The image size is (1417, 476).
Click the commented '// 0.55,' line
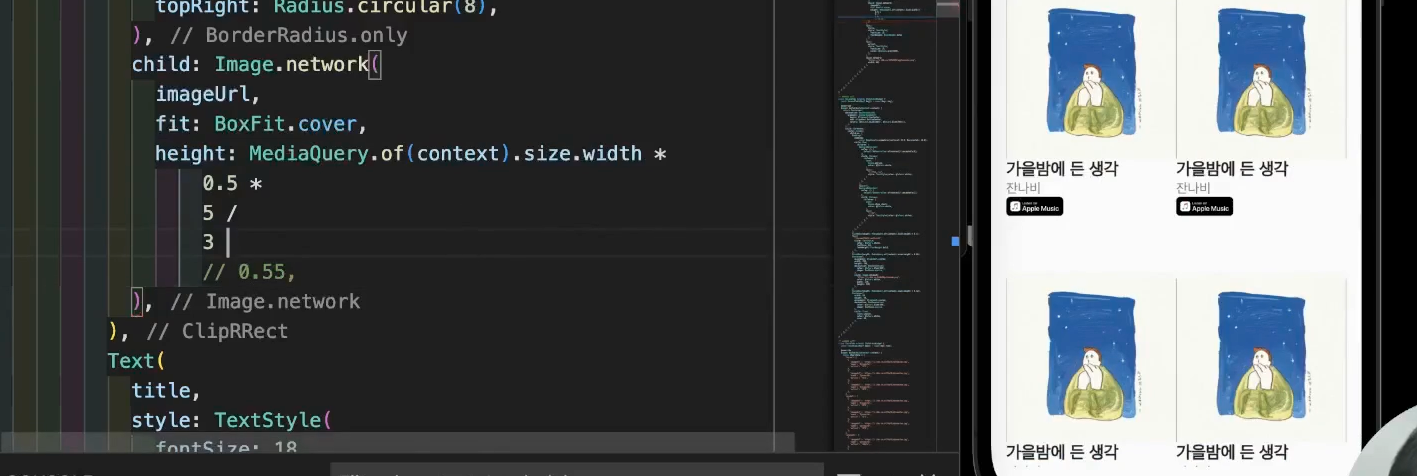coord(250,272)
